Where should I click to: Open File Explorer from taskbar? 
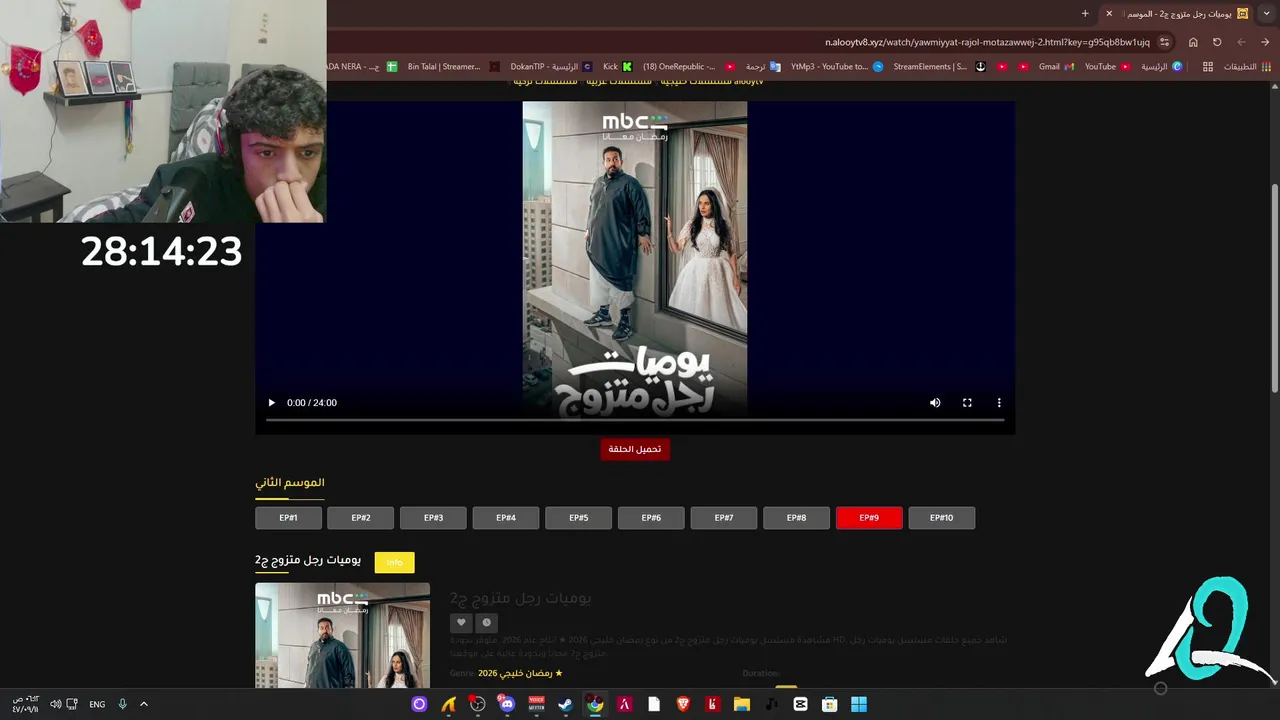click(x=741, y=704)
